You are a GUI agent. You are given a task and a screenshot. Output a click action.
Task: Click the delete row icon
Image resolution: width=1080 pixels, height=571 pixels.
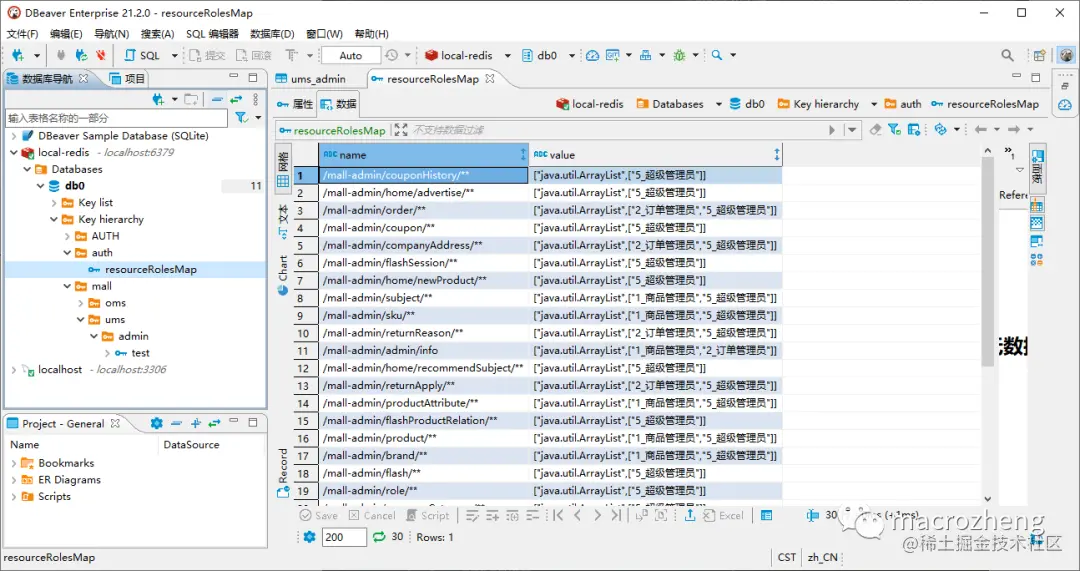pyautogui.click(x=534, y=515)
